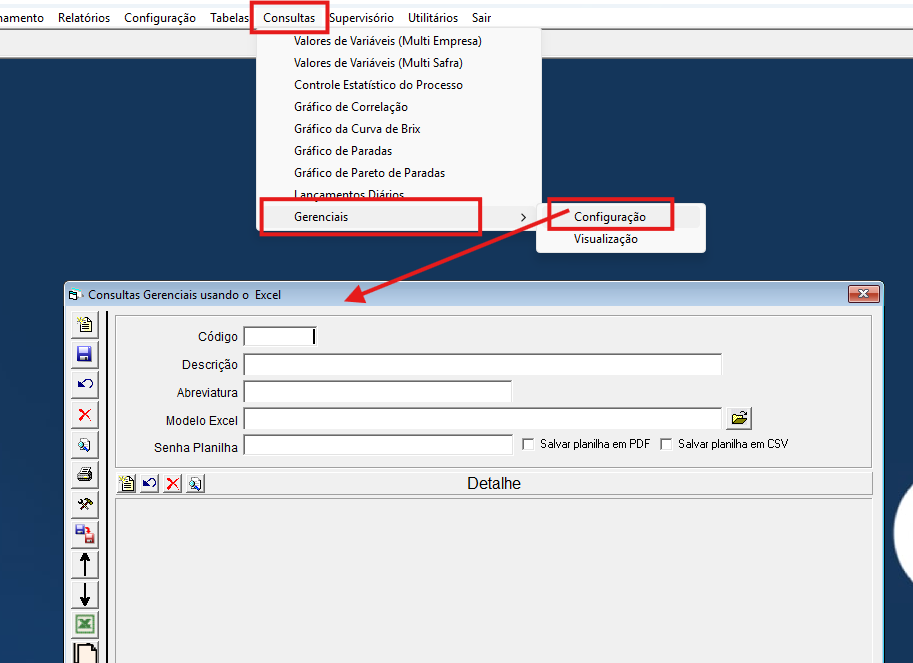913x663 pixels.
Task: Click the down arrow move icon
Action: pos(85,594)
